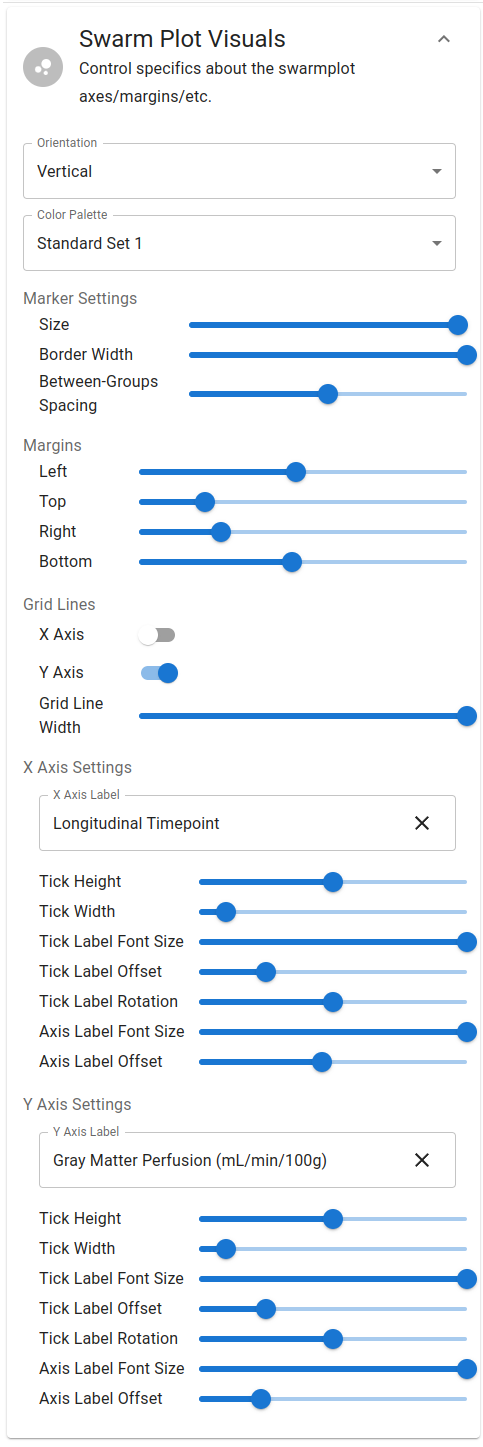Disable Y Axis grid lines toggle
Image resolution: width=483 pixels, height=1447 pixels.
click(158, 673)
